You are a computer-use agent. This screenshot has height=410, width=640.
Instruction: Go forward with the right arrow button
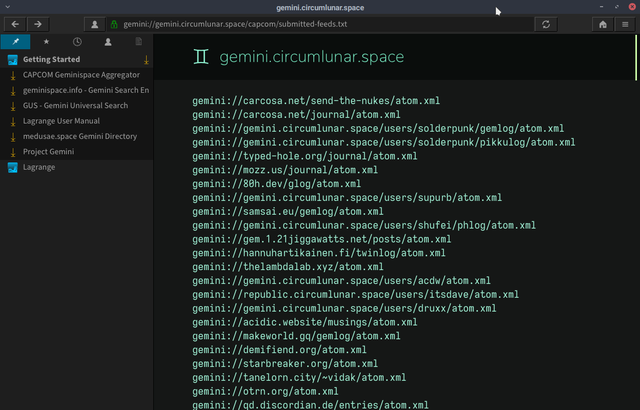[38, 24]
